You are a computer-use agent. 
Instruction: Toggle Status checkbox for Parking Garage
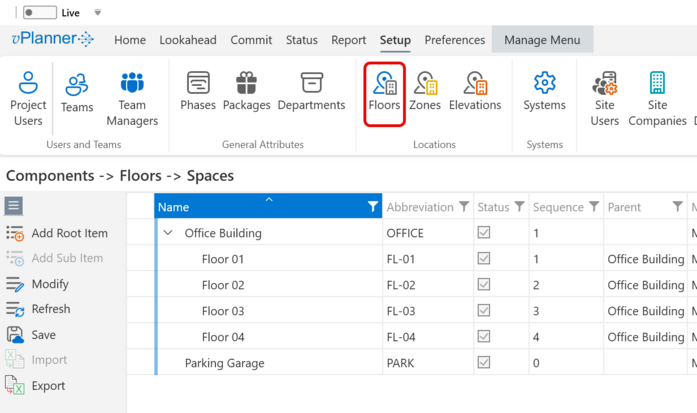click(484, 363)
